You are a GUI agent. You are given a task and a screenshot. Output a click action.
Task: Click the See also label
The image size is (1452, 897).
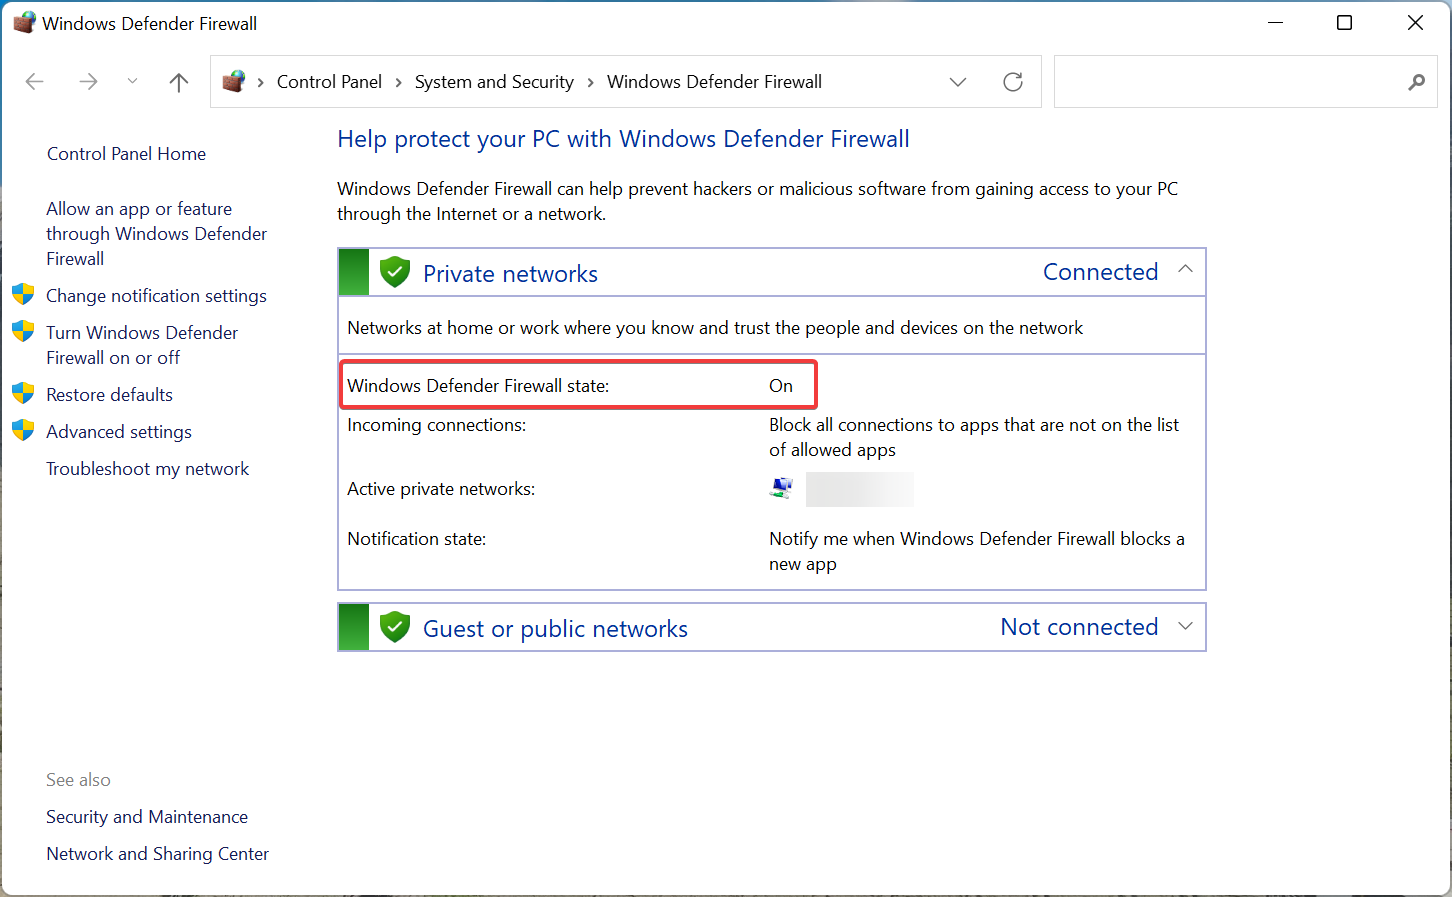coord(78,780)
